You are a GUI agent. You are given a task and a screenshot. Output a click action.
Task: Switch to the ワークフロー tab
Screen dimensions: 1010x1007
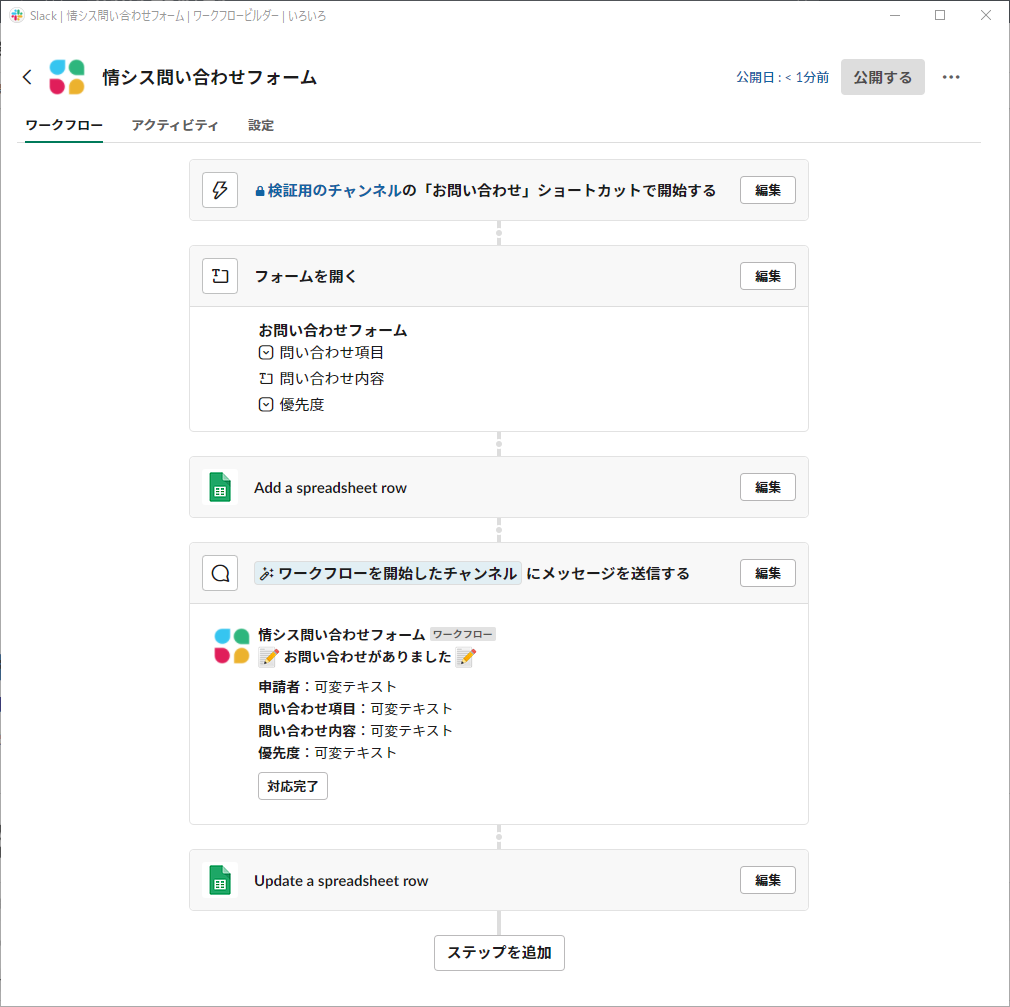(x=63, y=124)
